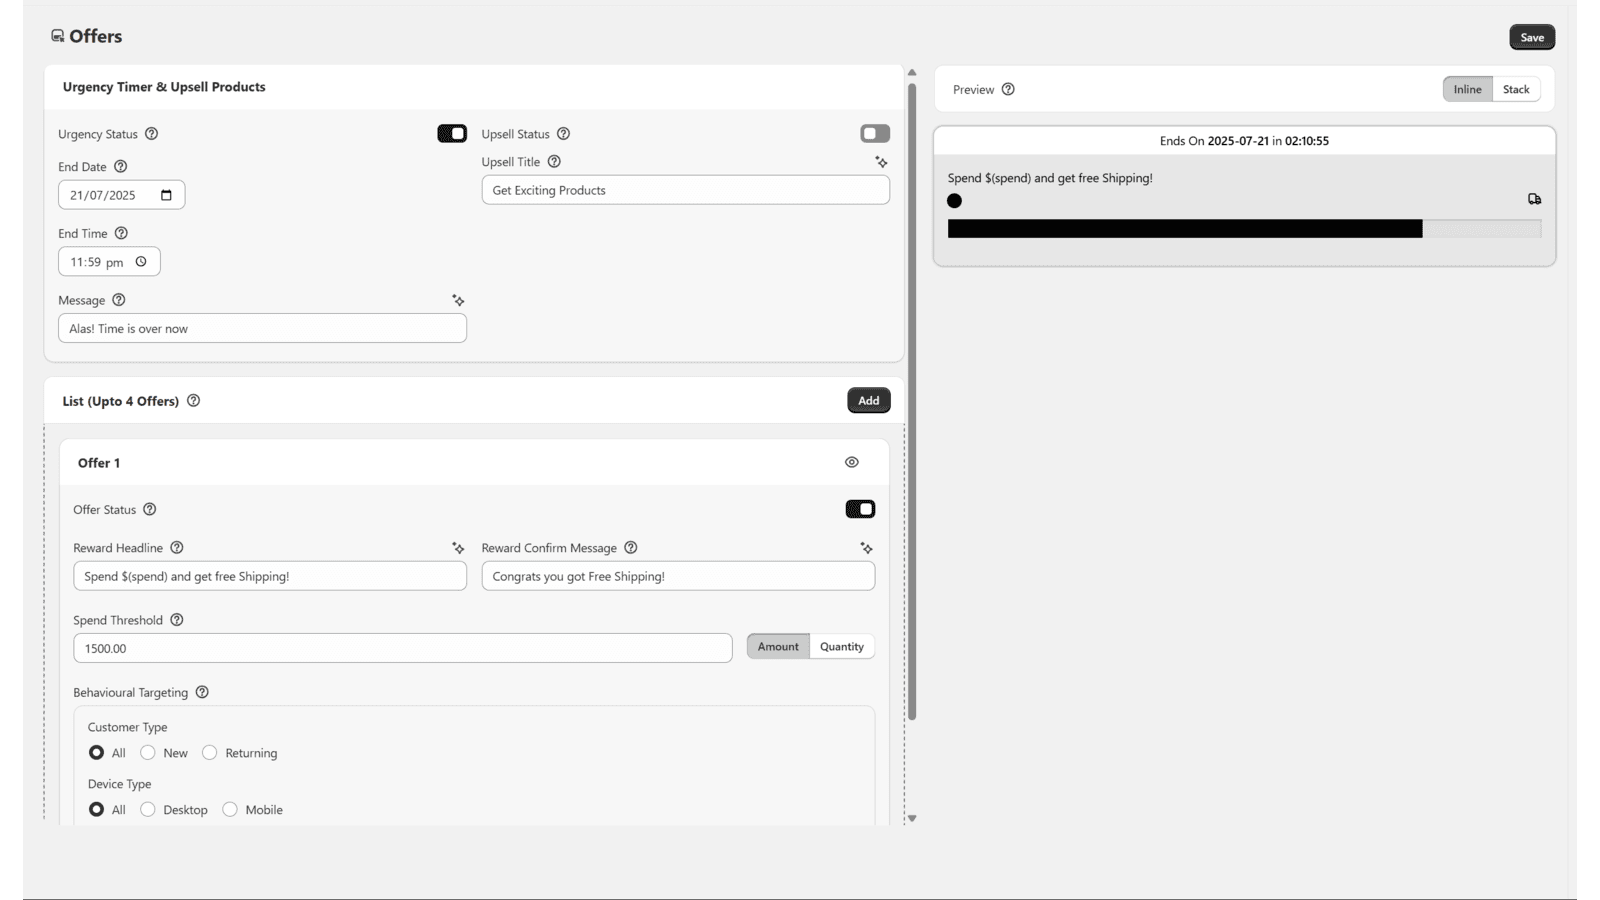1600x900 pixels.
Task: Click the settings panel vertical scrollbar
Action: (912, 400)
